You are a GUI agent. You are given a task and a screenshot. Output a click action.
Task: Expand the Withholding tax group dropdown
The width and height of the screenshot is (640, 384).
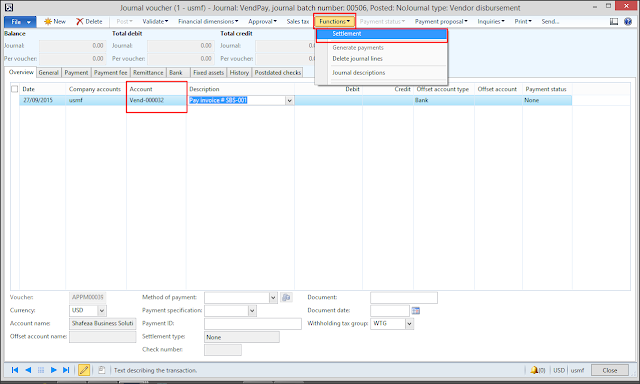tap(409, 324)
